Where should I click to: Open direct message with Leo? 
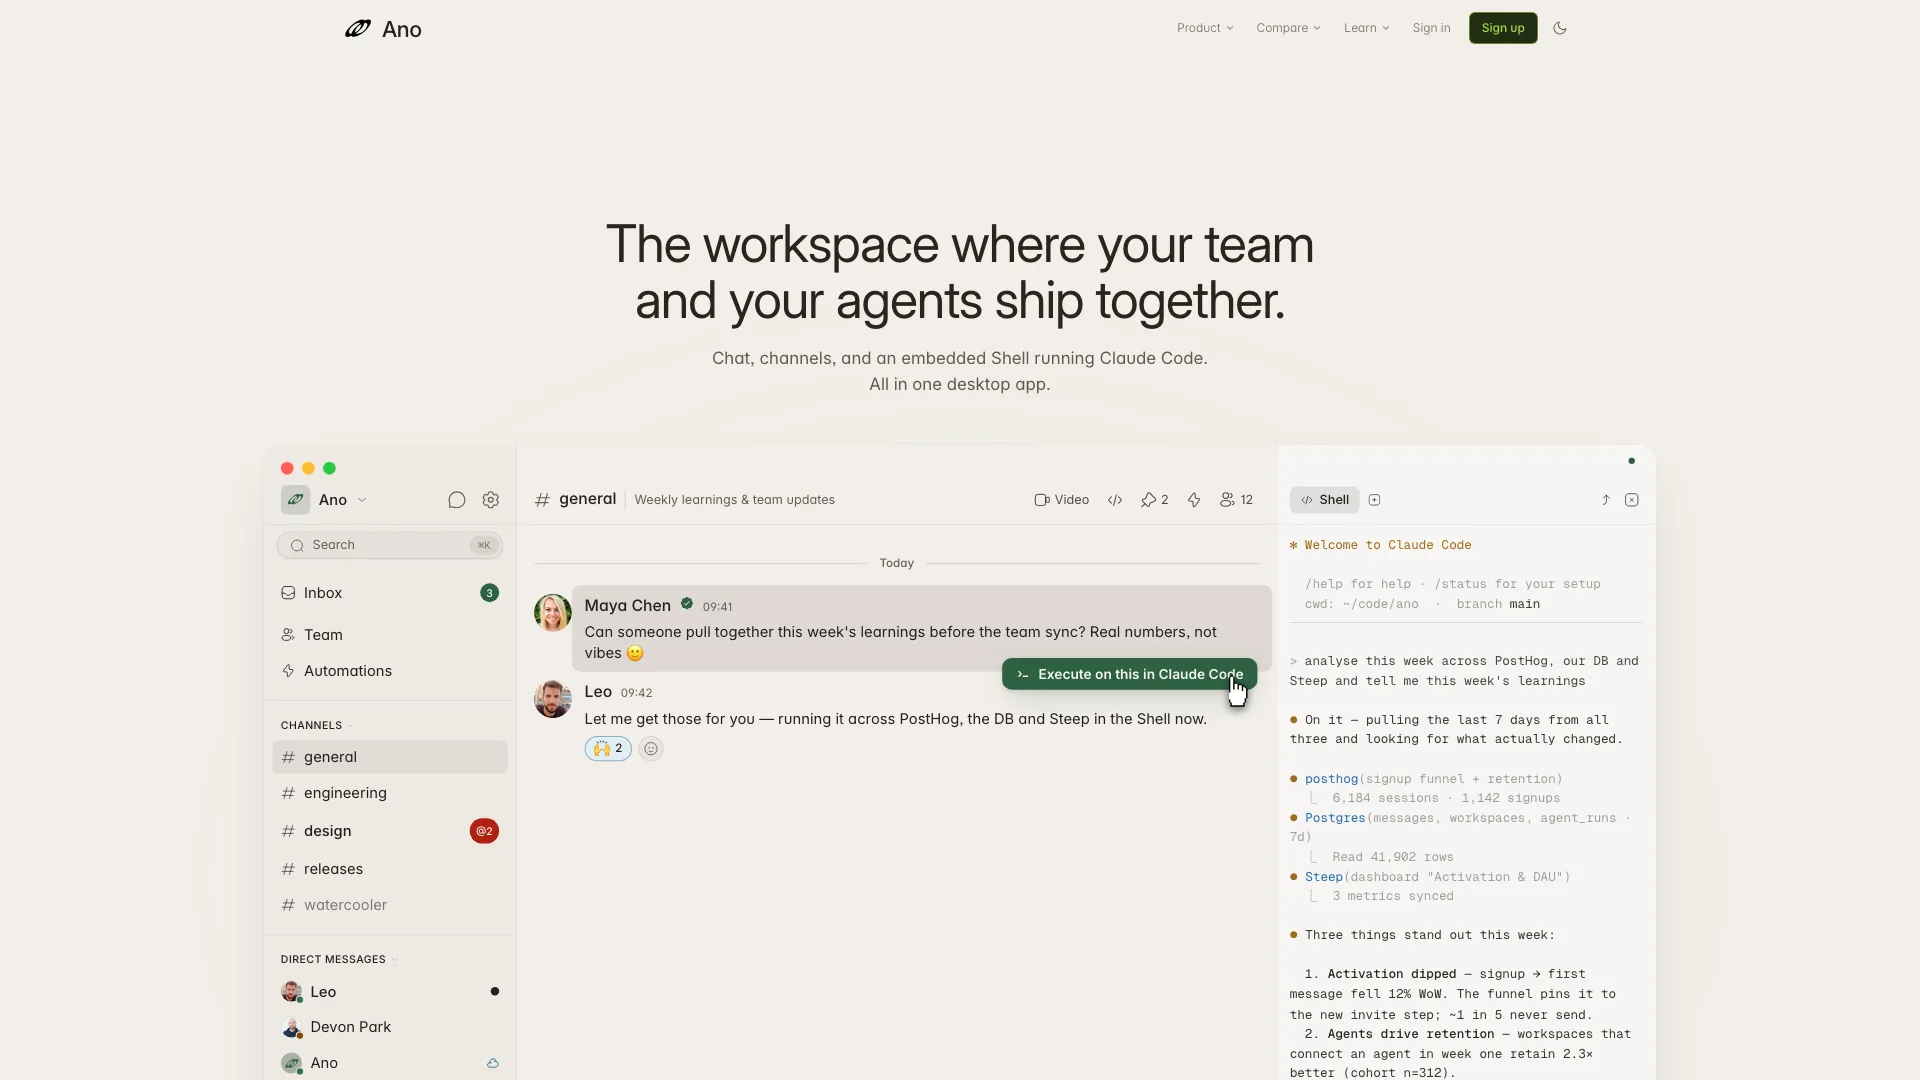tap(390, 992)
